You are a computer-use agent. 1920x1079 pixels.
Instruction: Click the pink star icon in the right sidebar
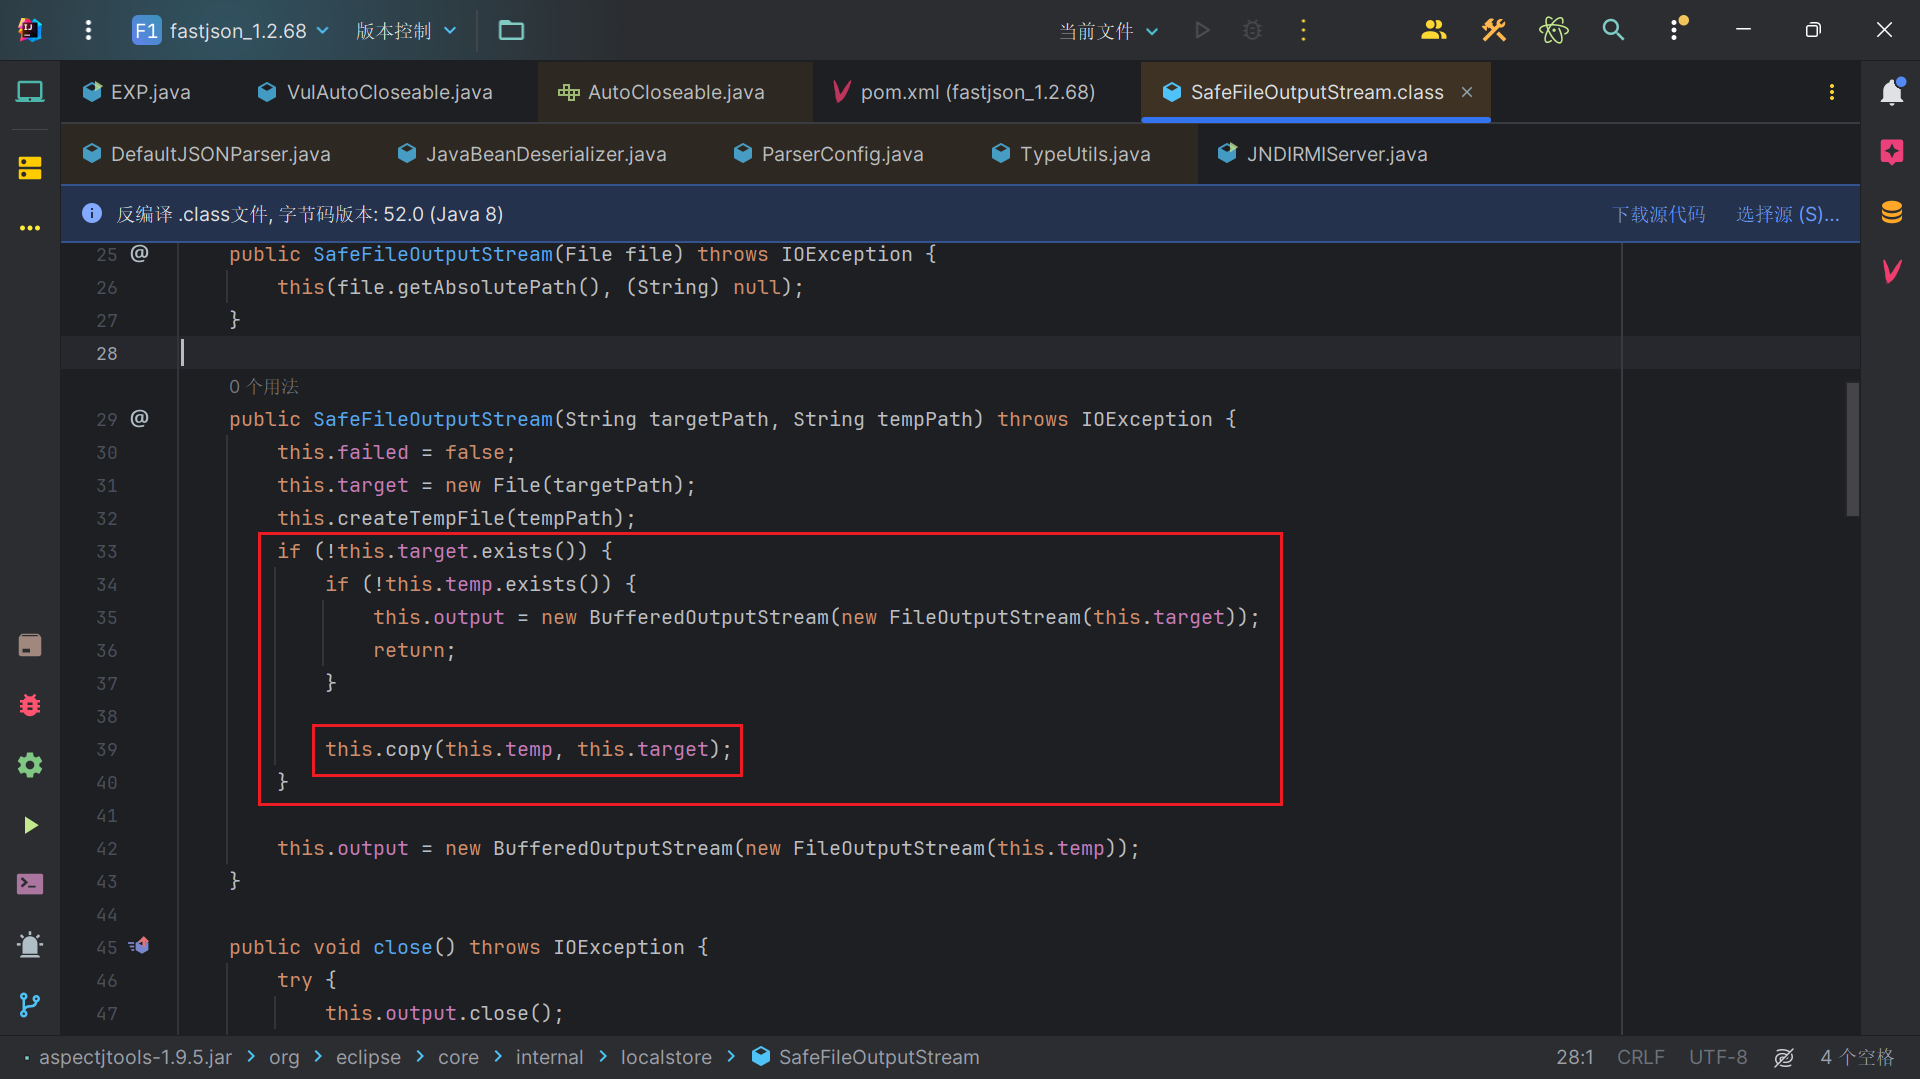1891,152
